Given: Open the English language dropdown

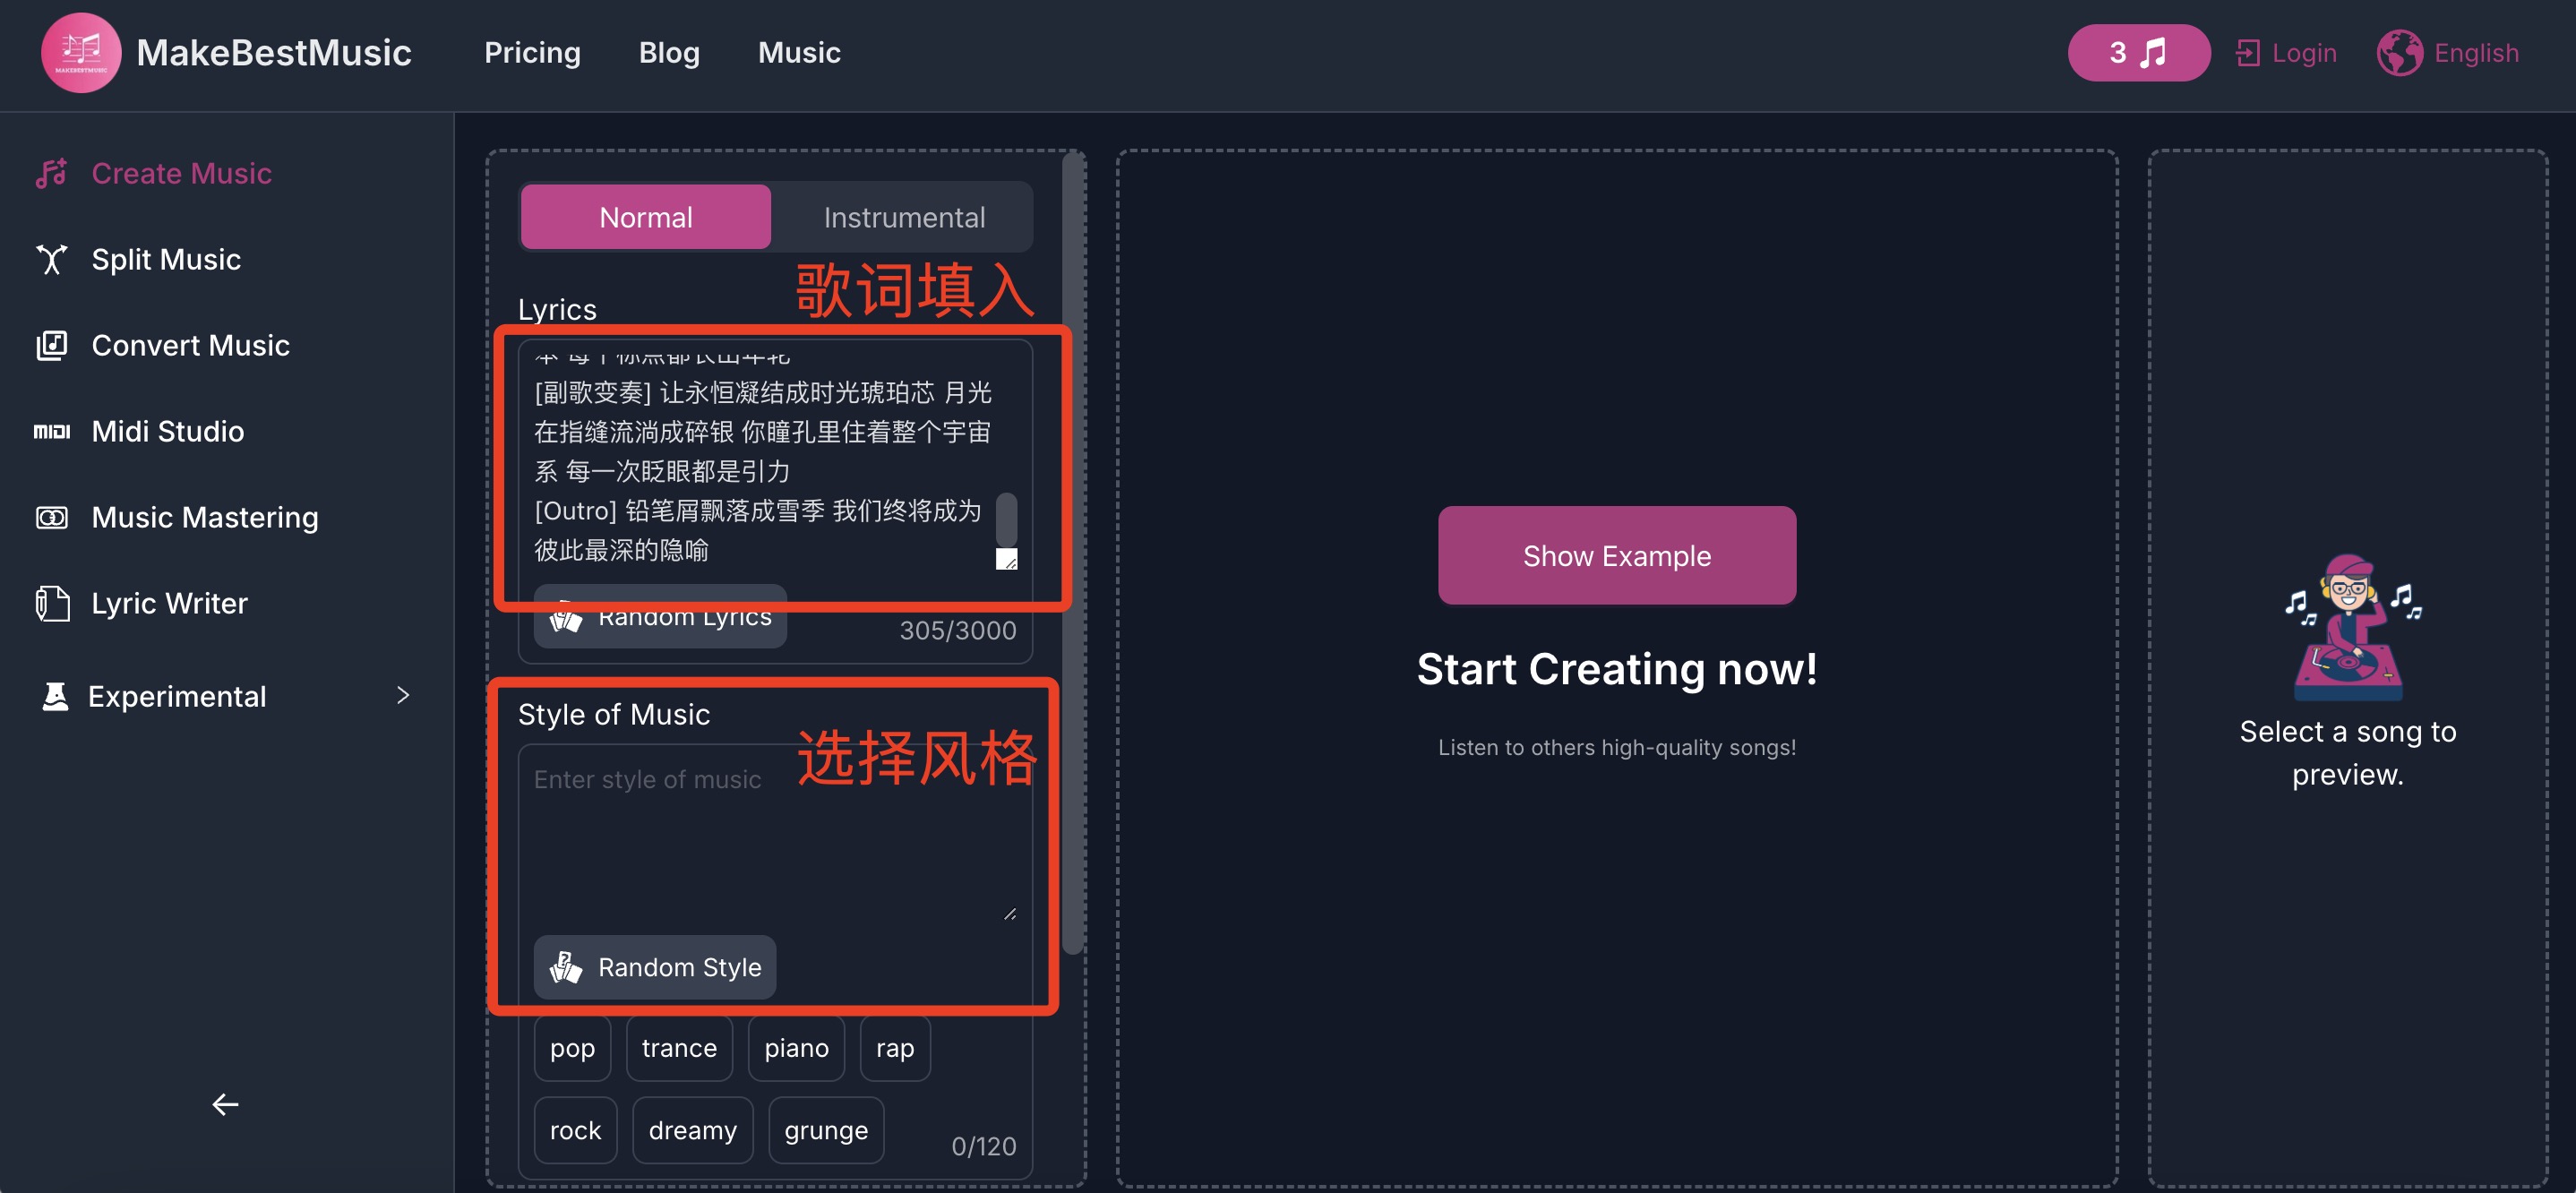Looking at the screenshot, I should [x=2475, y=53].
